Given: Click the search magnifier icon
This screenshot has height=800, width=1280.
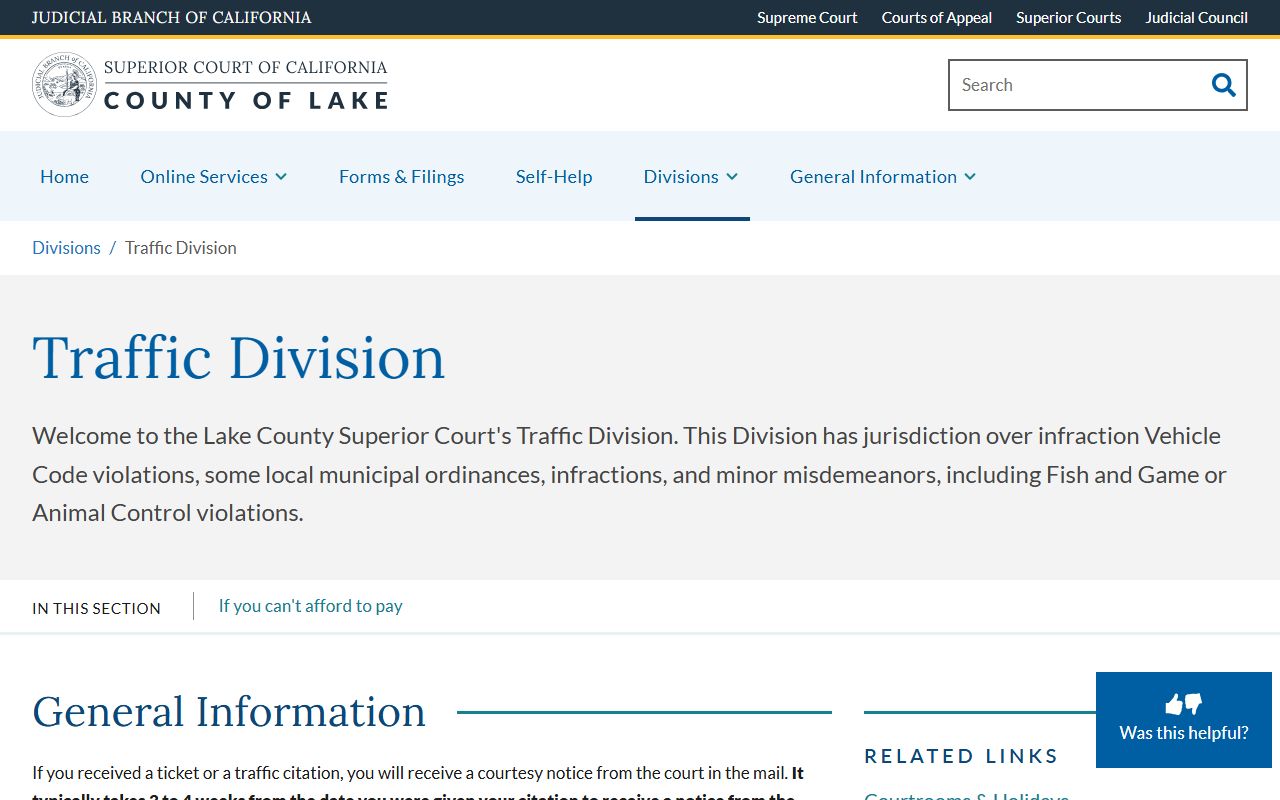Looking at the screenshot, I should pyautogui.click(x=1223, y=85).
